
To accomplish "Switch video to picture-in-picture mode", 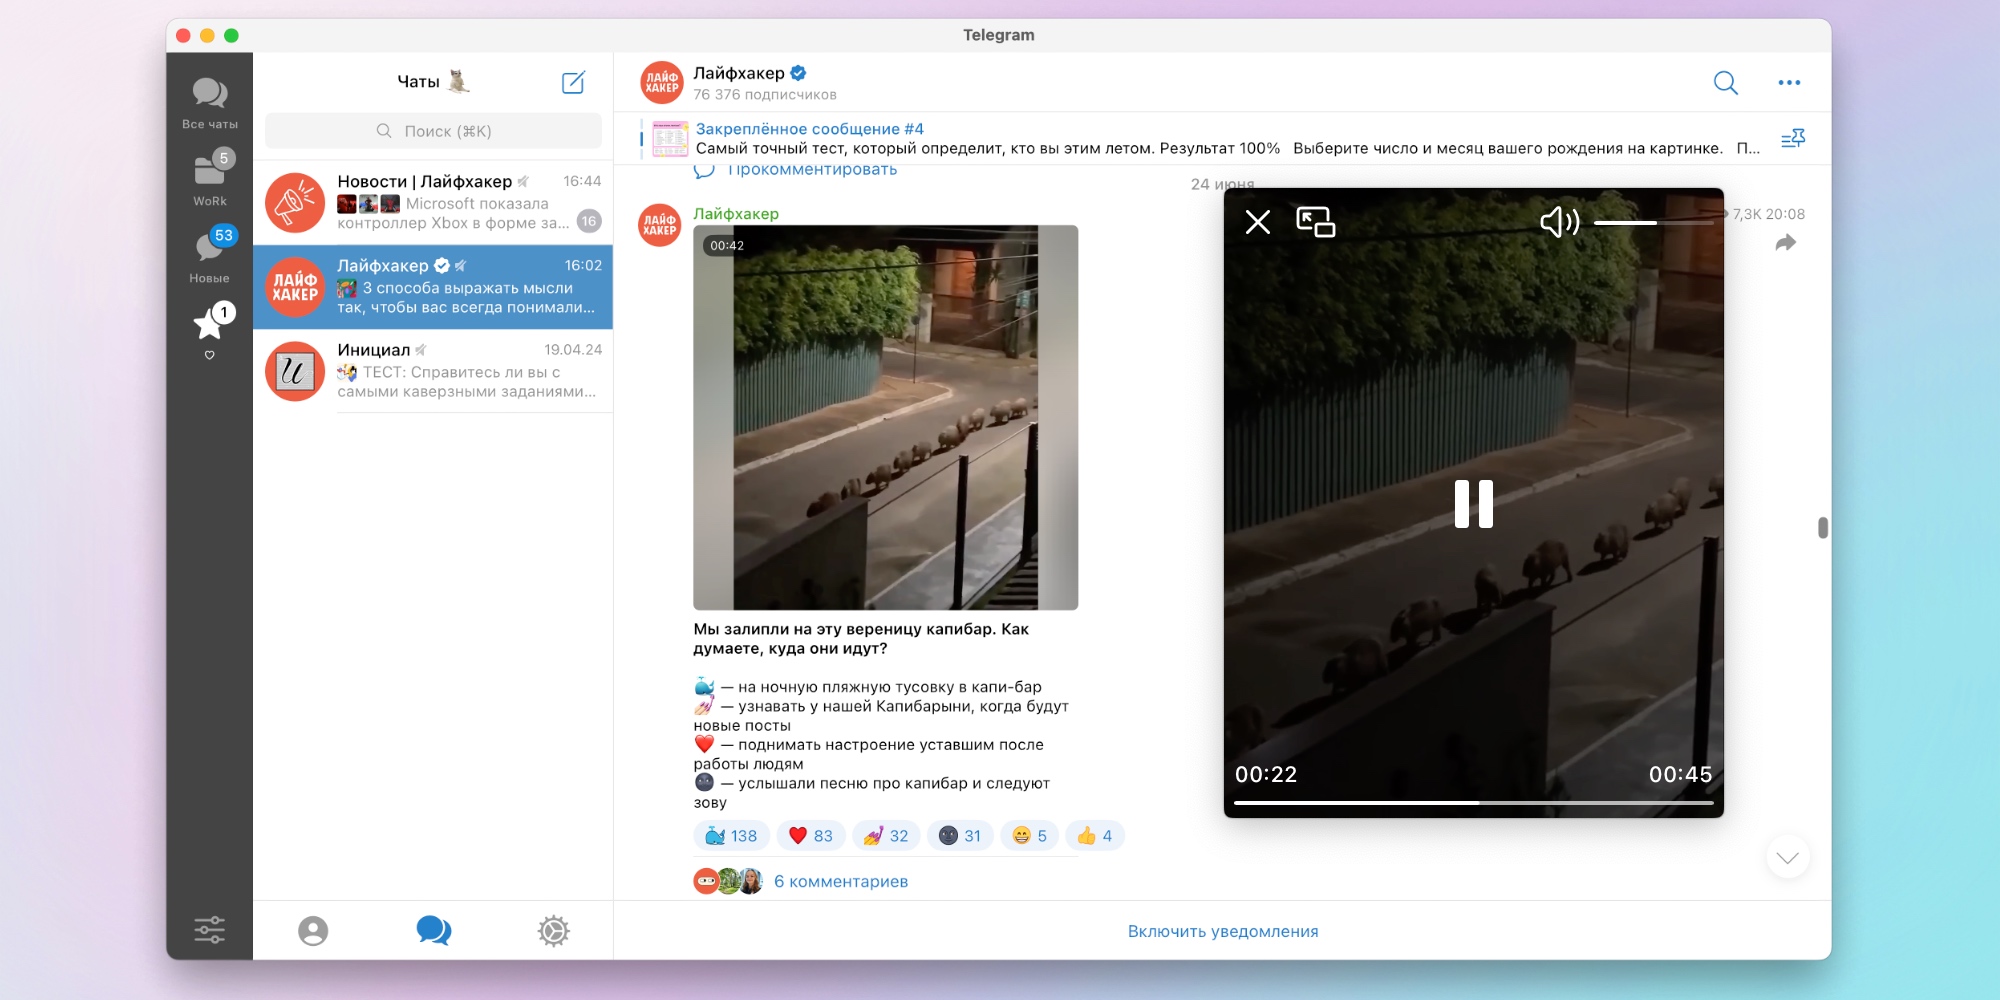I will pos(1316,222).
